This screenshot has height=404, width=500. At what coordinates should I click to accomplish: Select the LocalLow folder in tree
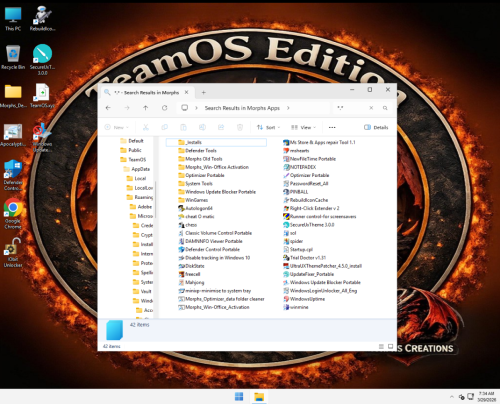click(140, 188)
